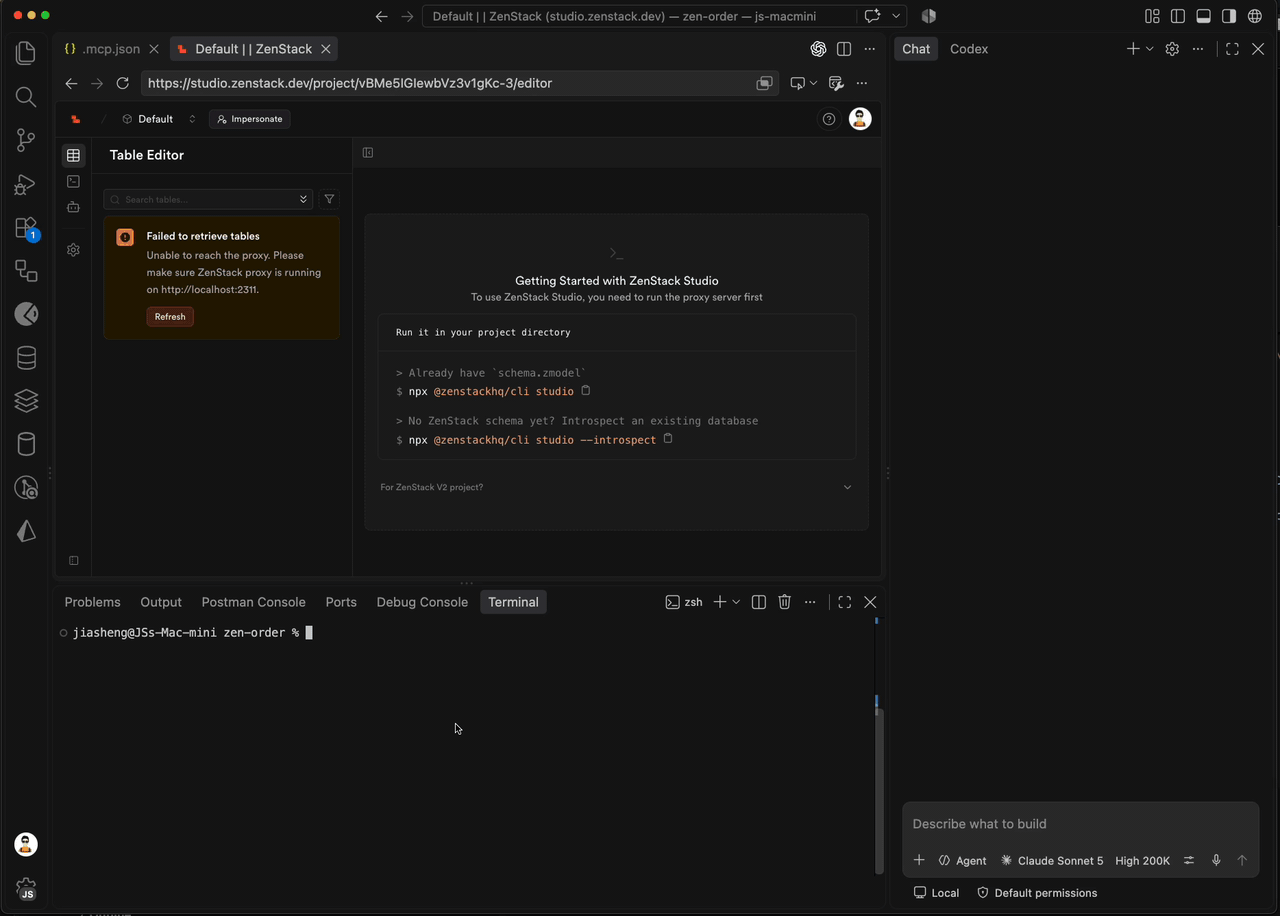Image resolution: width=1280 pixels, height=916 pixels.
Task: Go back in the embedded browser
Action: pyautogui.click(x=71, y=83)
